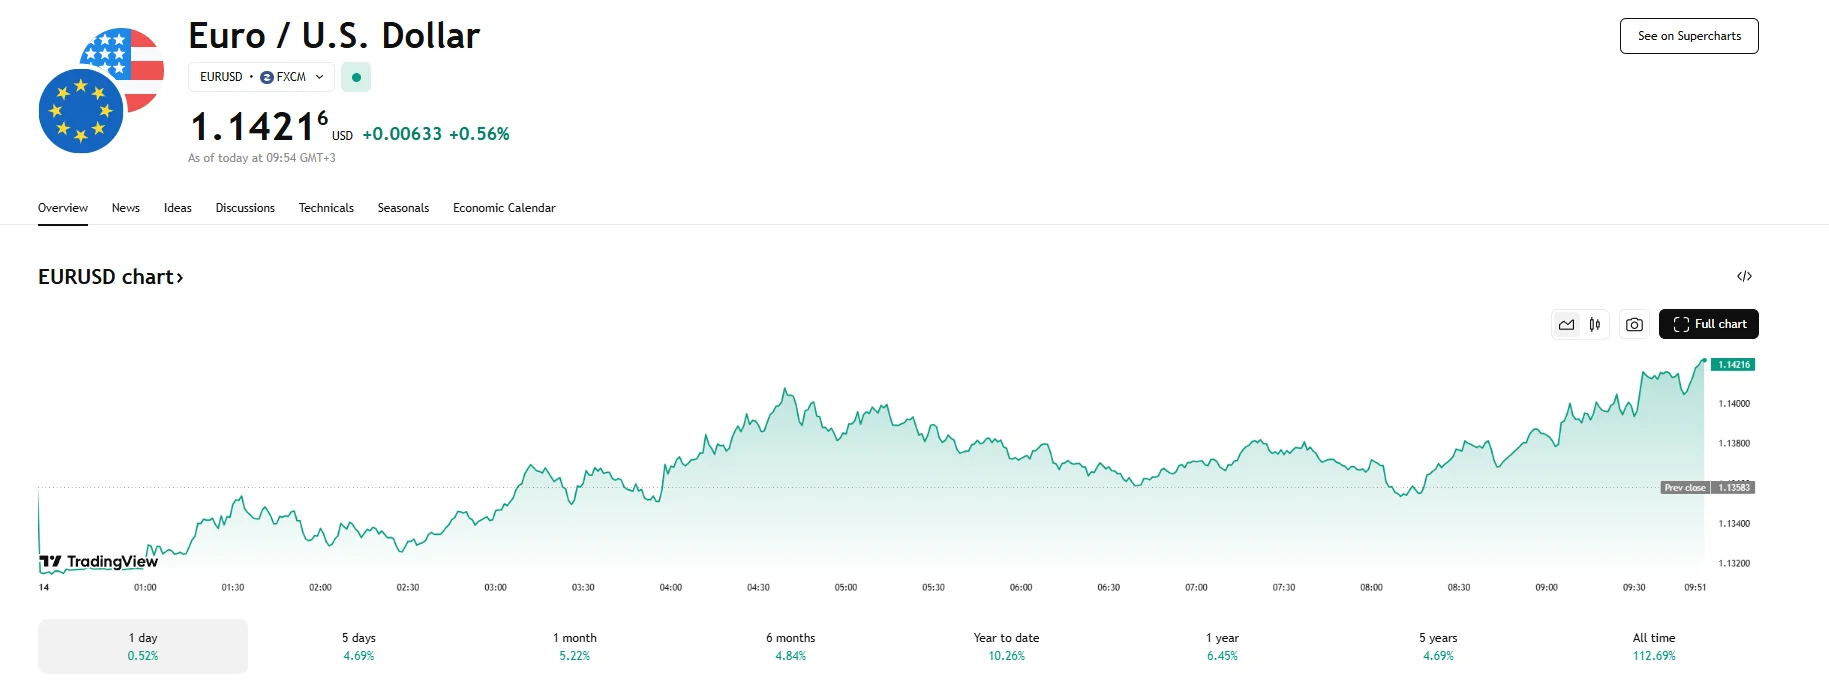Image resolution: width=1829 pixels, height=695 pixels.
Task: Open the Full chart view
Action: 1708,324
